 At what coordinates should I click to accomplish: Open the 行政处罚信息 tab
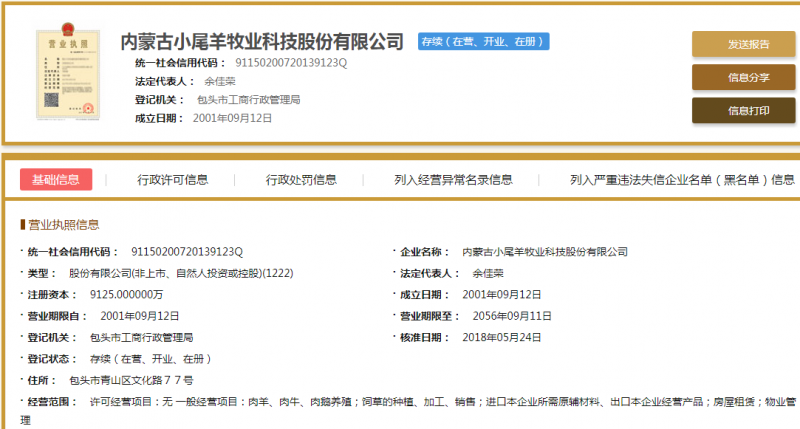(x=301, y=180)
